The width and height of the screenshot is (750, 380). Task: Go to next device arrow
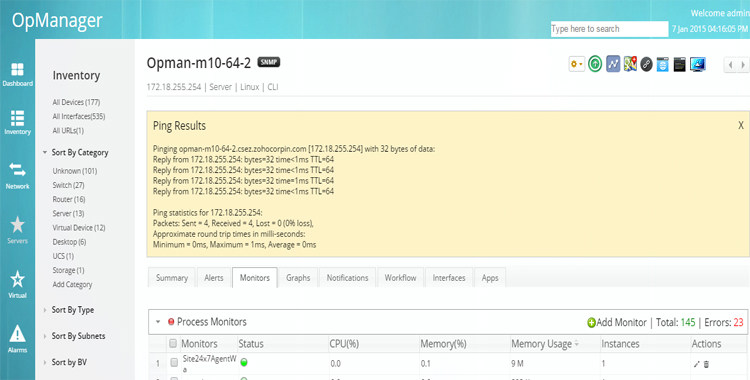[743, 65]
